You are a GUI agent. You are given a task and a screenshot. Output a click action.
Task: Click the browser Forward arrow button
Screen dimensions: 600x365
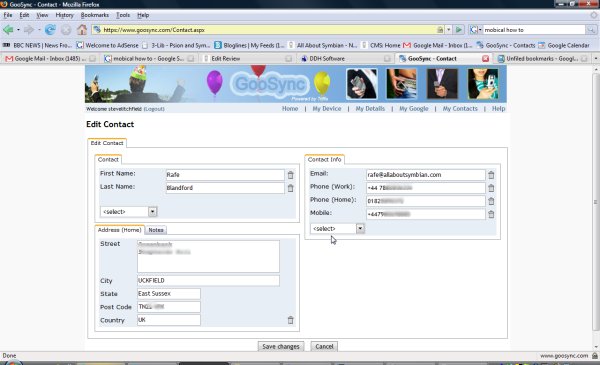click(29, 29)
